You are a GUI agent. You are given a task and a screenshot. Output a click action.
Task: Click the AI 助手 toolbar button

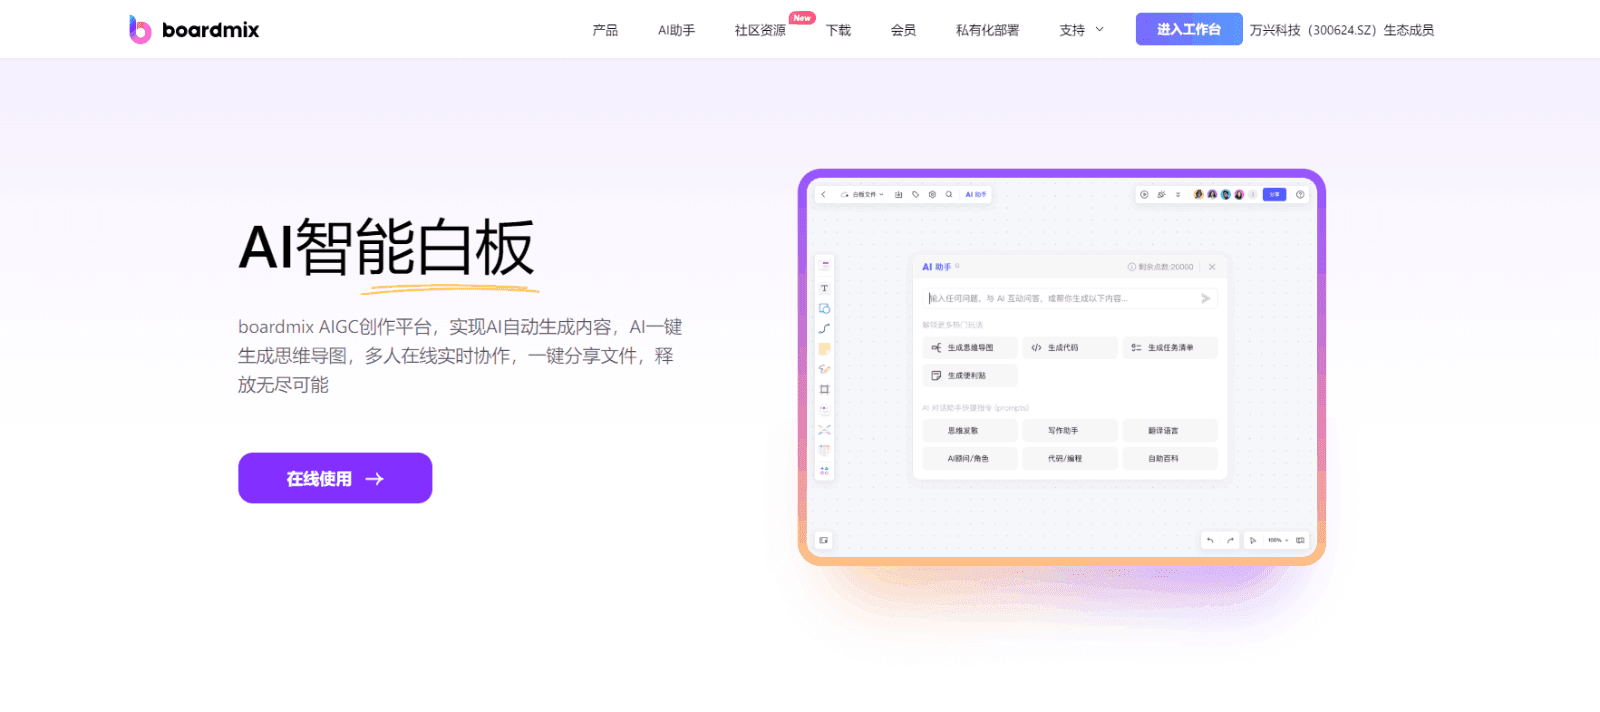coord(976,195)
